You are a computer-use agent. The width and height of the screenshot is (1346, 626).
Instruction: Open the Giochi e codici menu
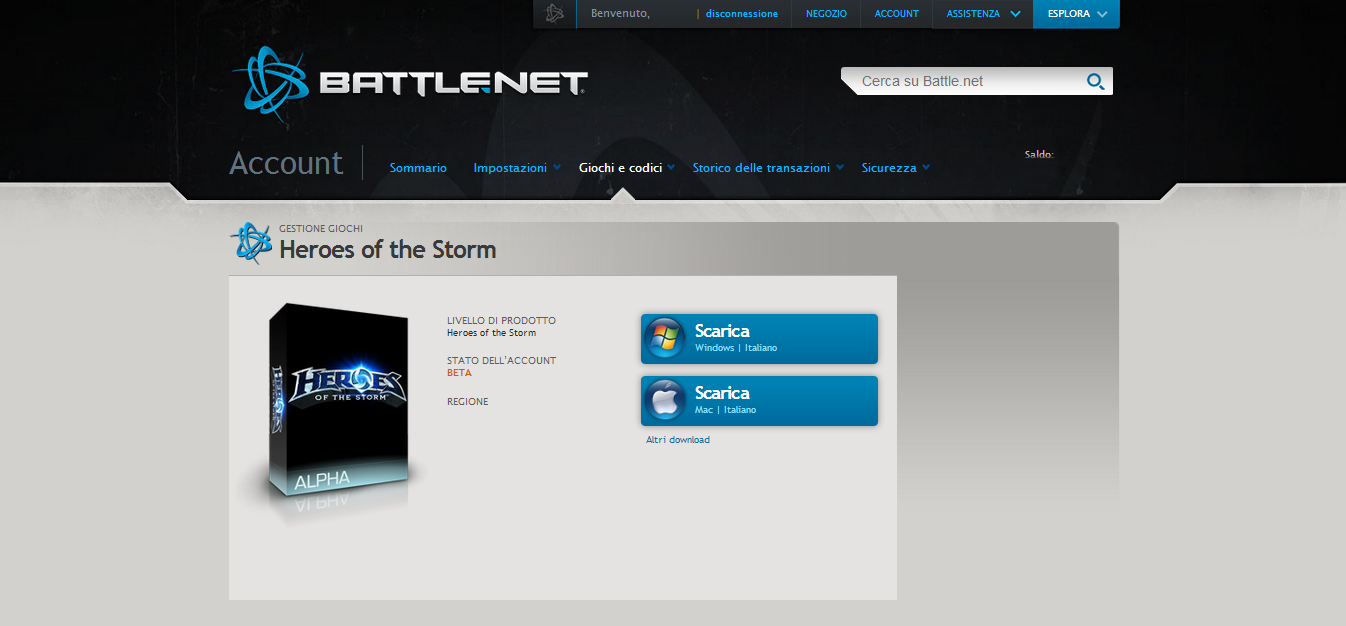(626, 168)
